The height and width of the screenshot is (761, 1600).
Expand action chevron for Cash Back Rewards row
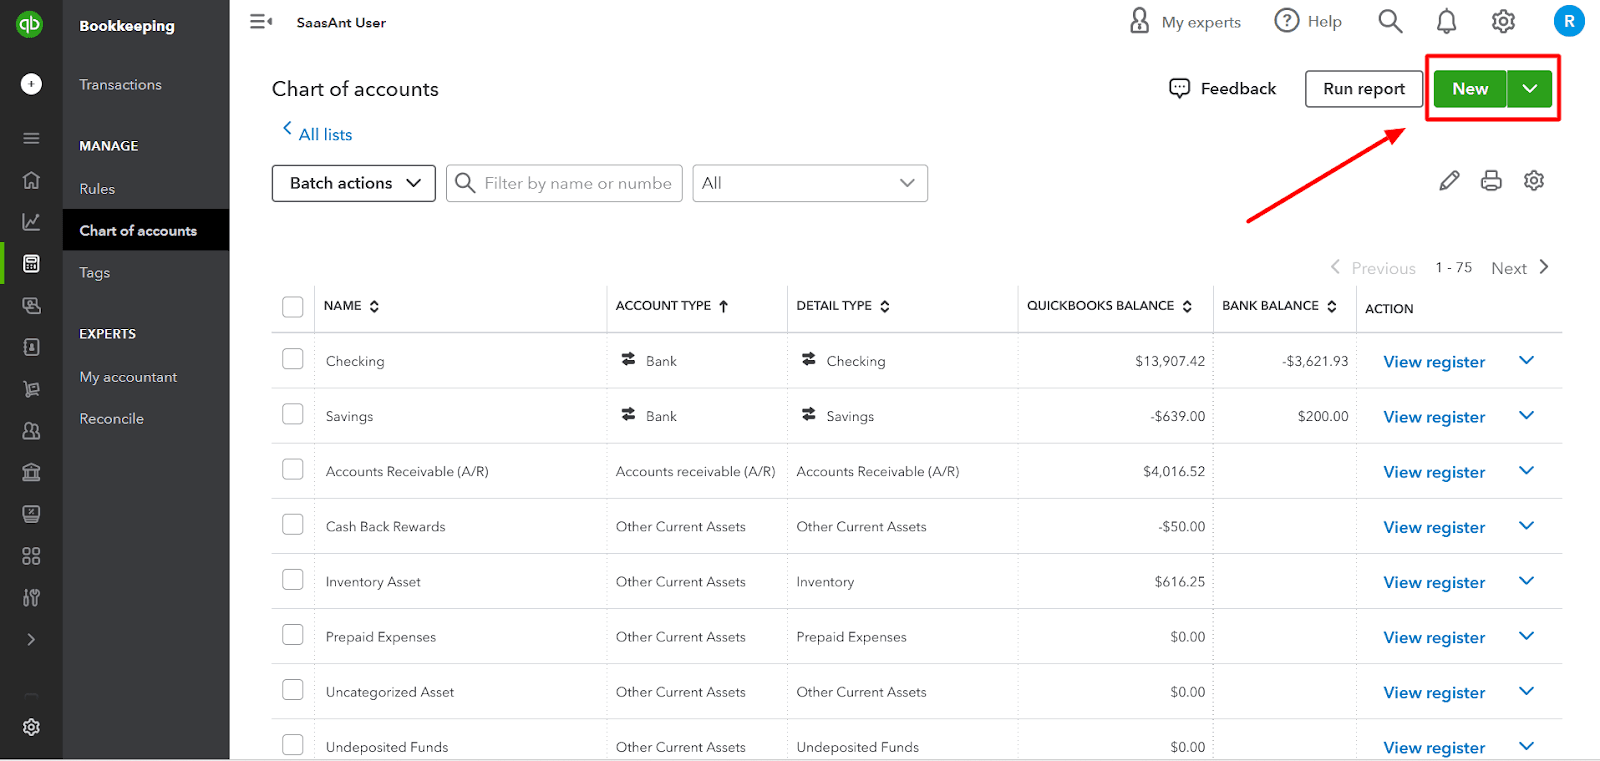pyautogui.click(x=1526, y=525)
